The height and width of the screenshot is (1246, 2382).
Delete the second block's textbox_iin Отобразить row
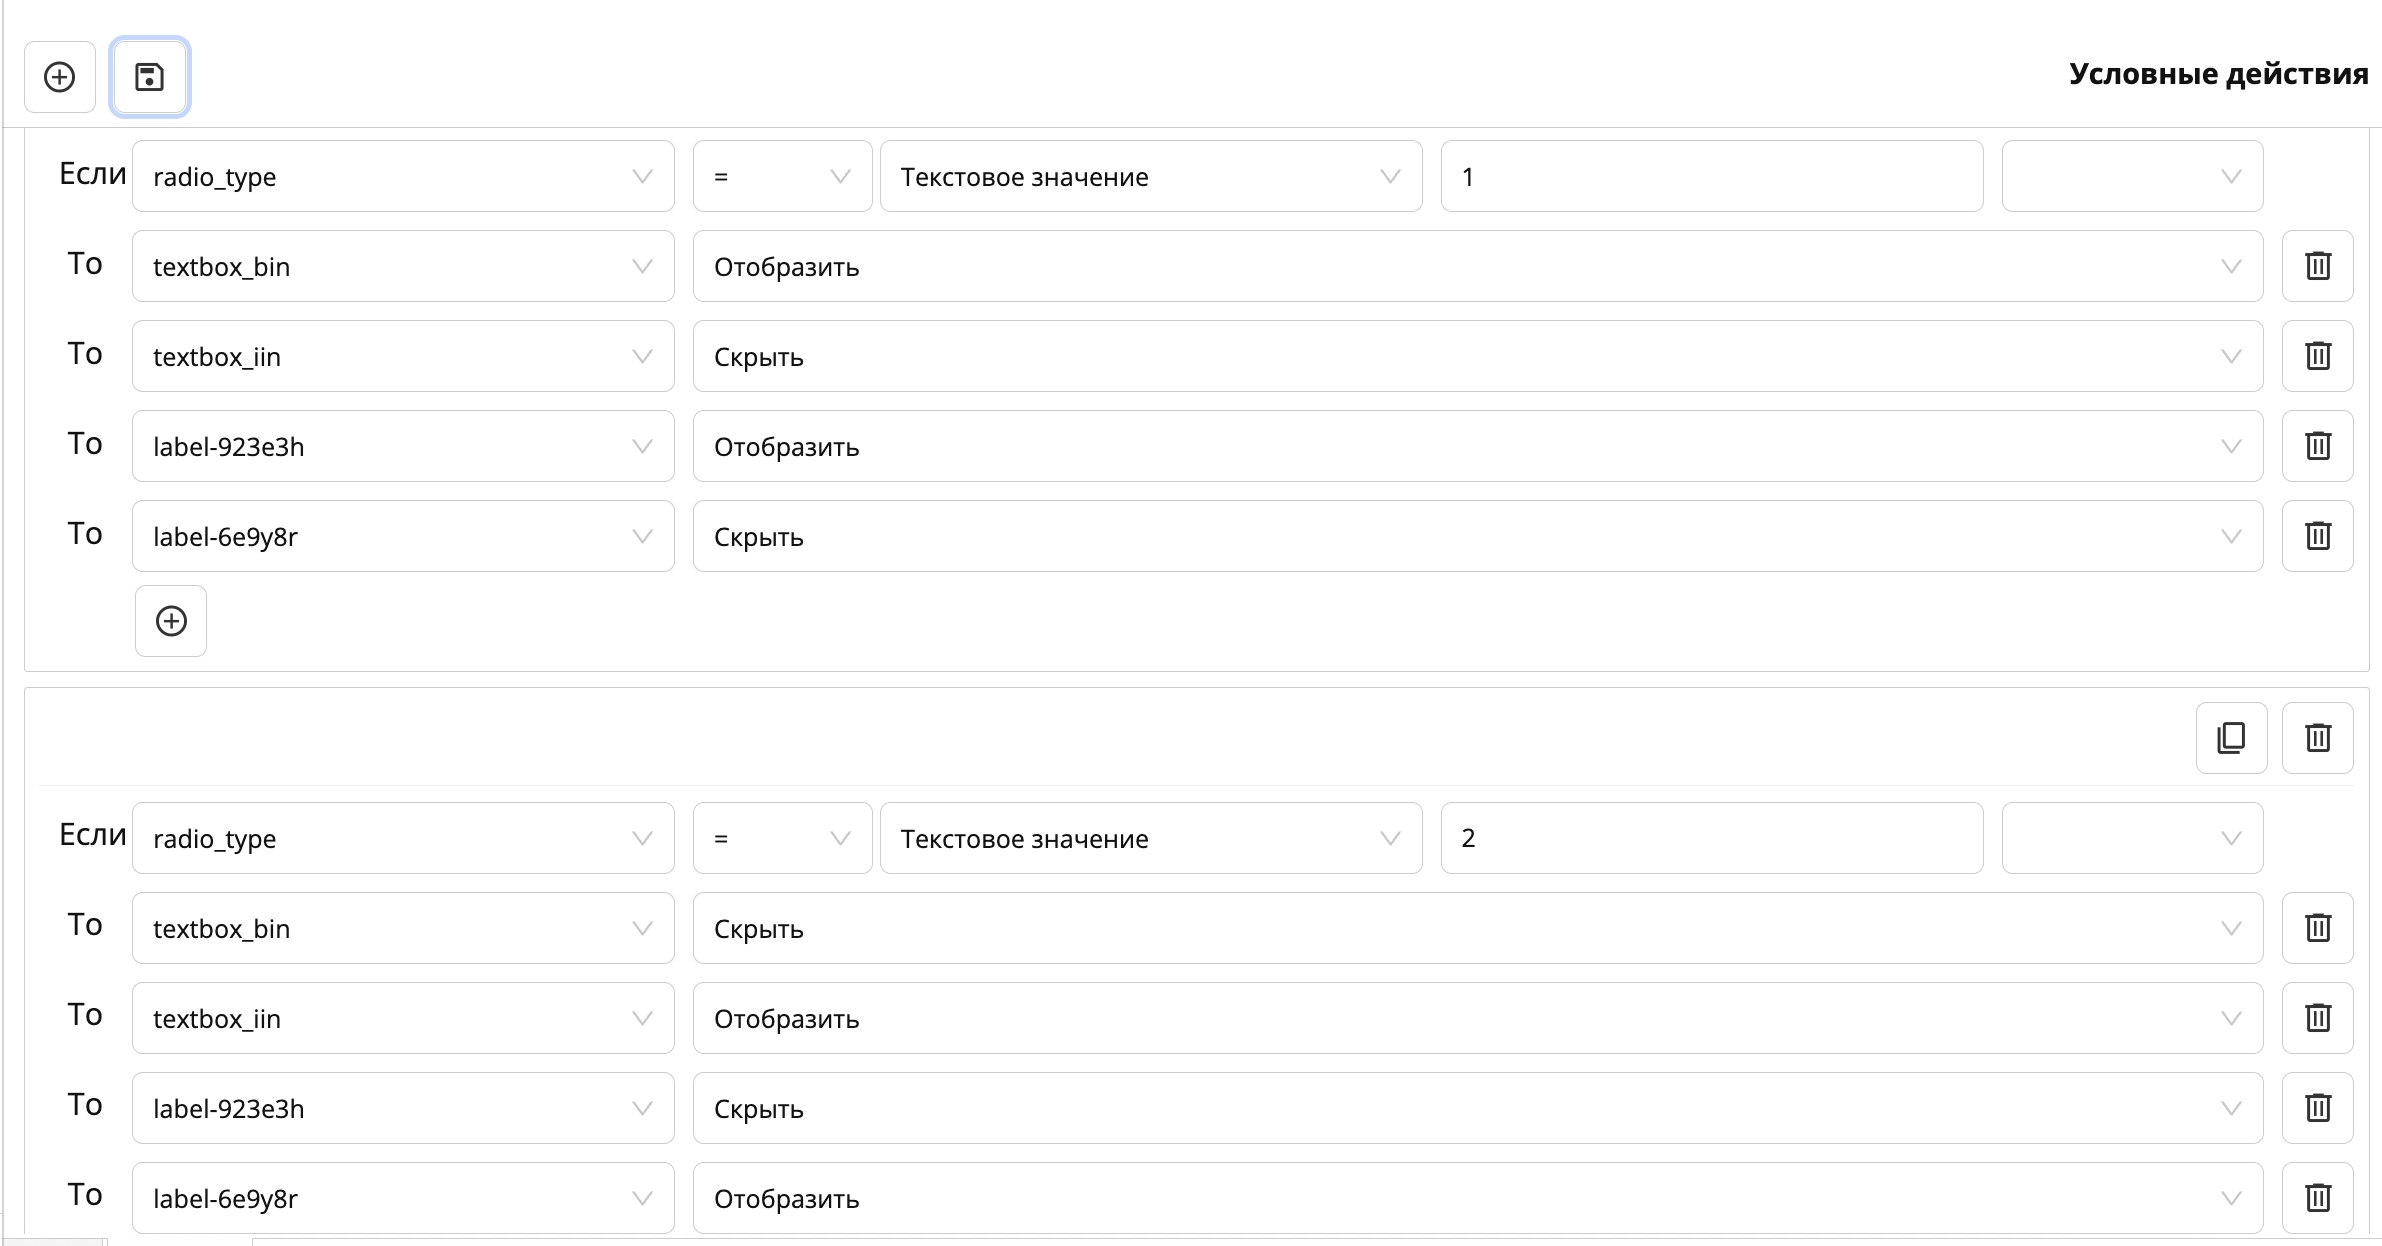[2317, 1018]
